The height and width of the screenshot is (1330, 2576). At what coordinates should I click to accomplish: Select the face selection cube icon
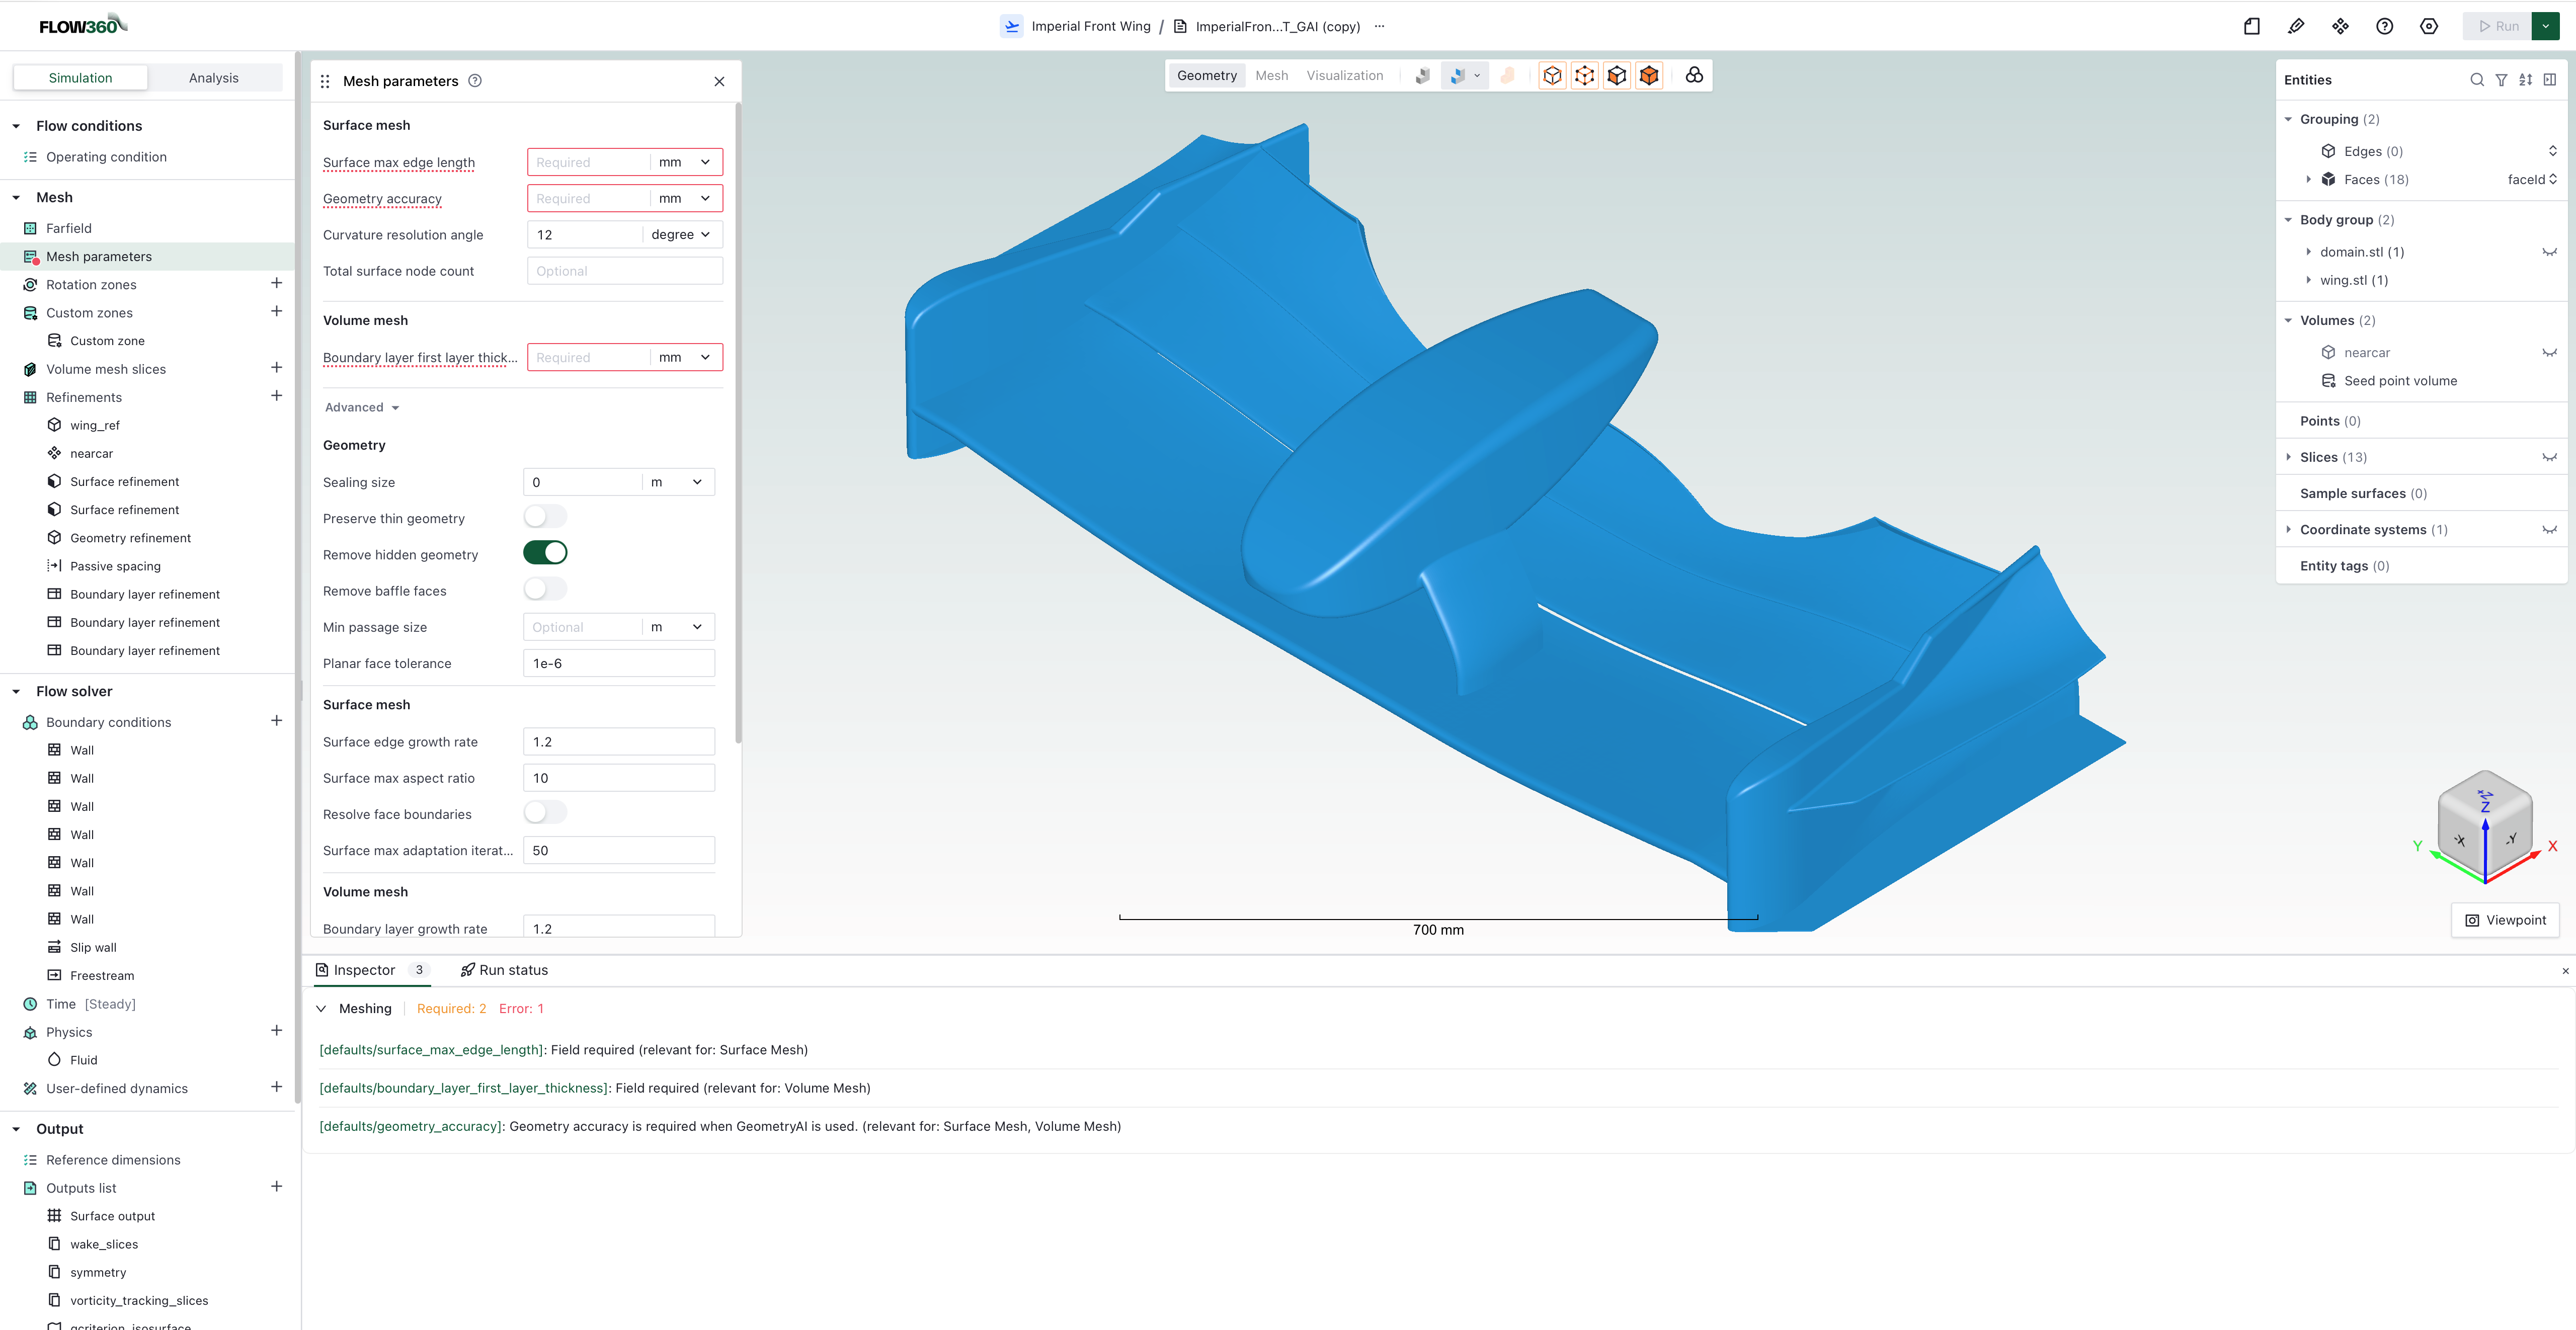point(1617,76)
